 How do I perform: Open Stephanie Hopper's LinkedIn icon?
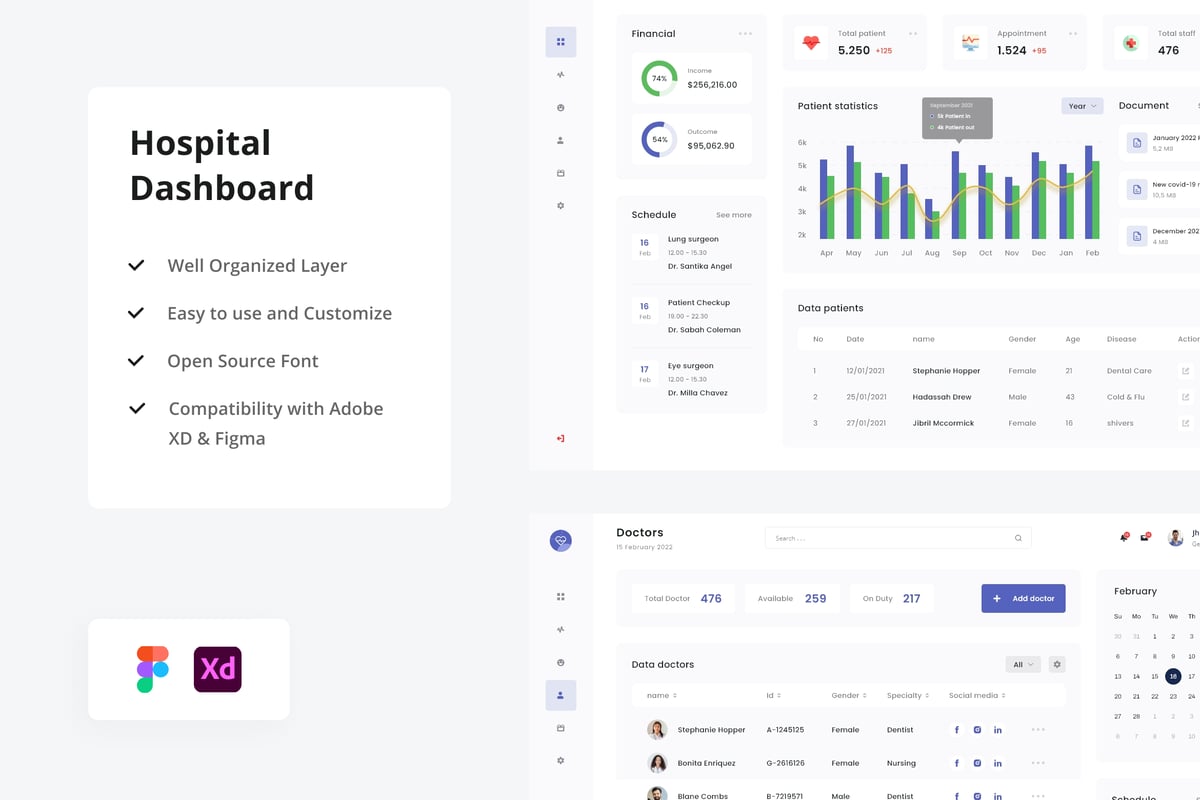[x=998, y=730]
